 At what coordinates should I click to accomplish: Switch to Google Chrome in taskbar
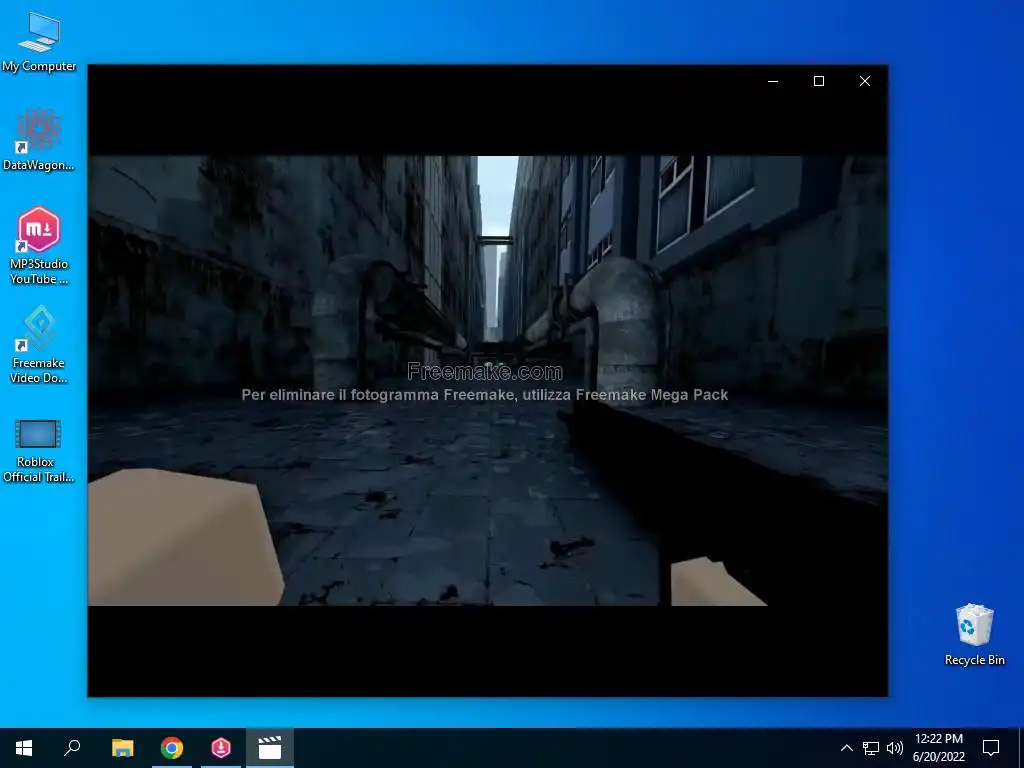[x=172, y=748]
